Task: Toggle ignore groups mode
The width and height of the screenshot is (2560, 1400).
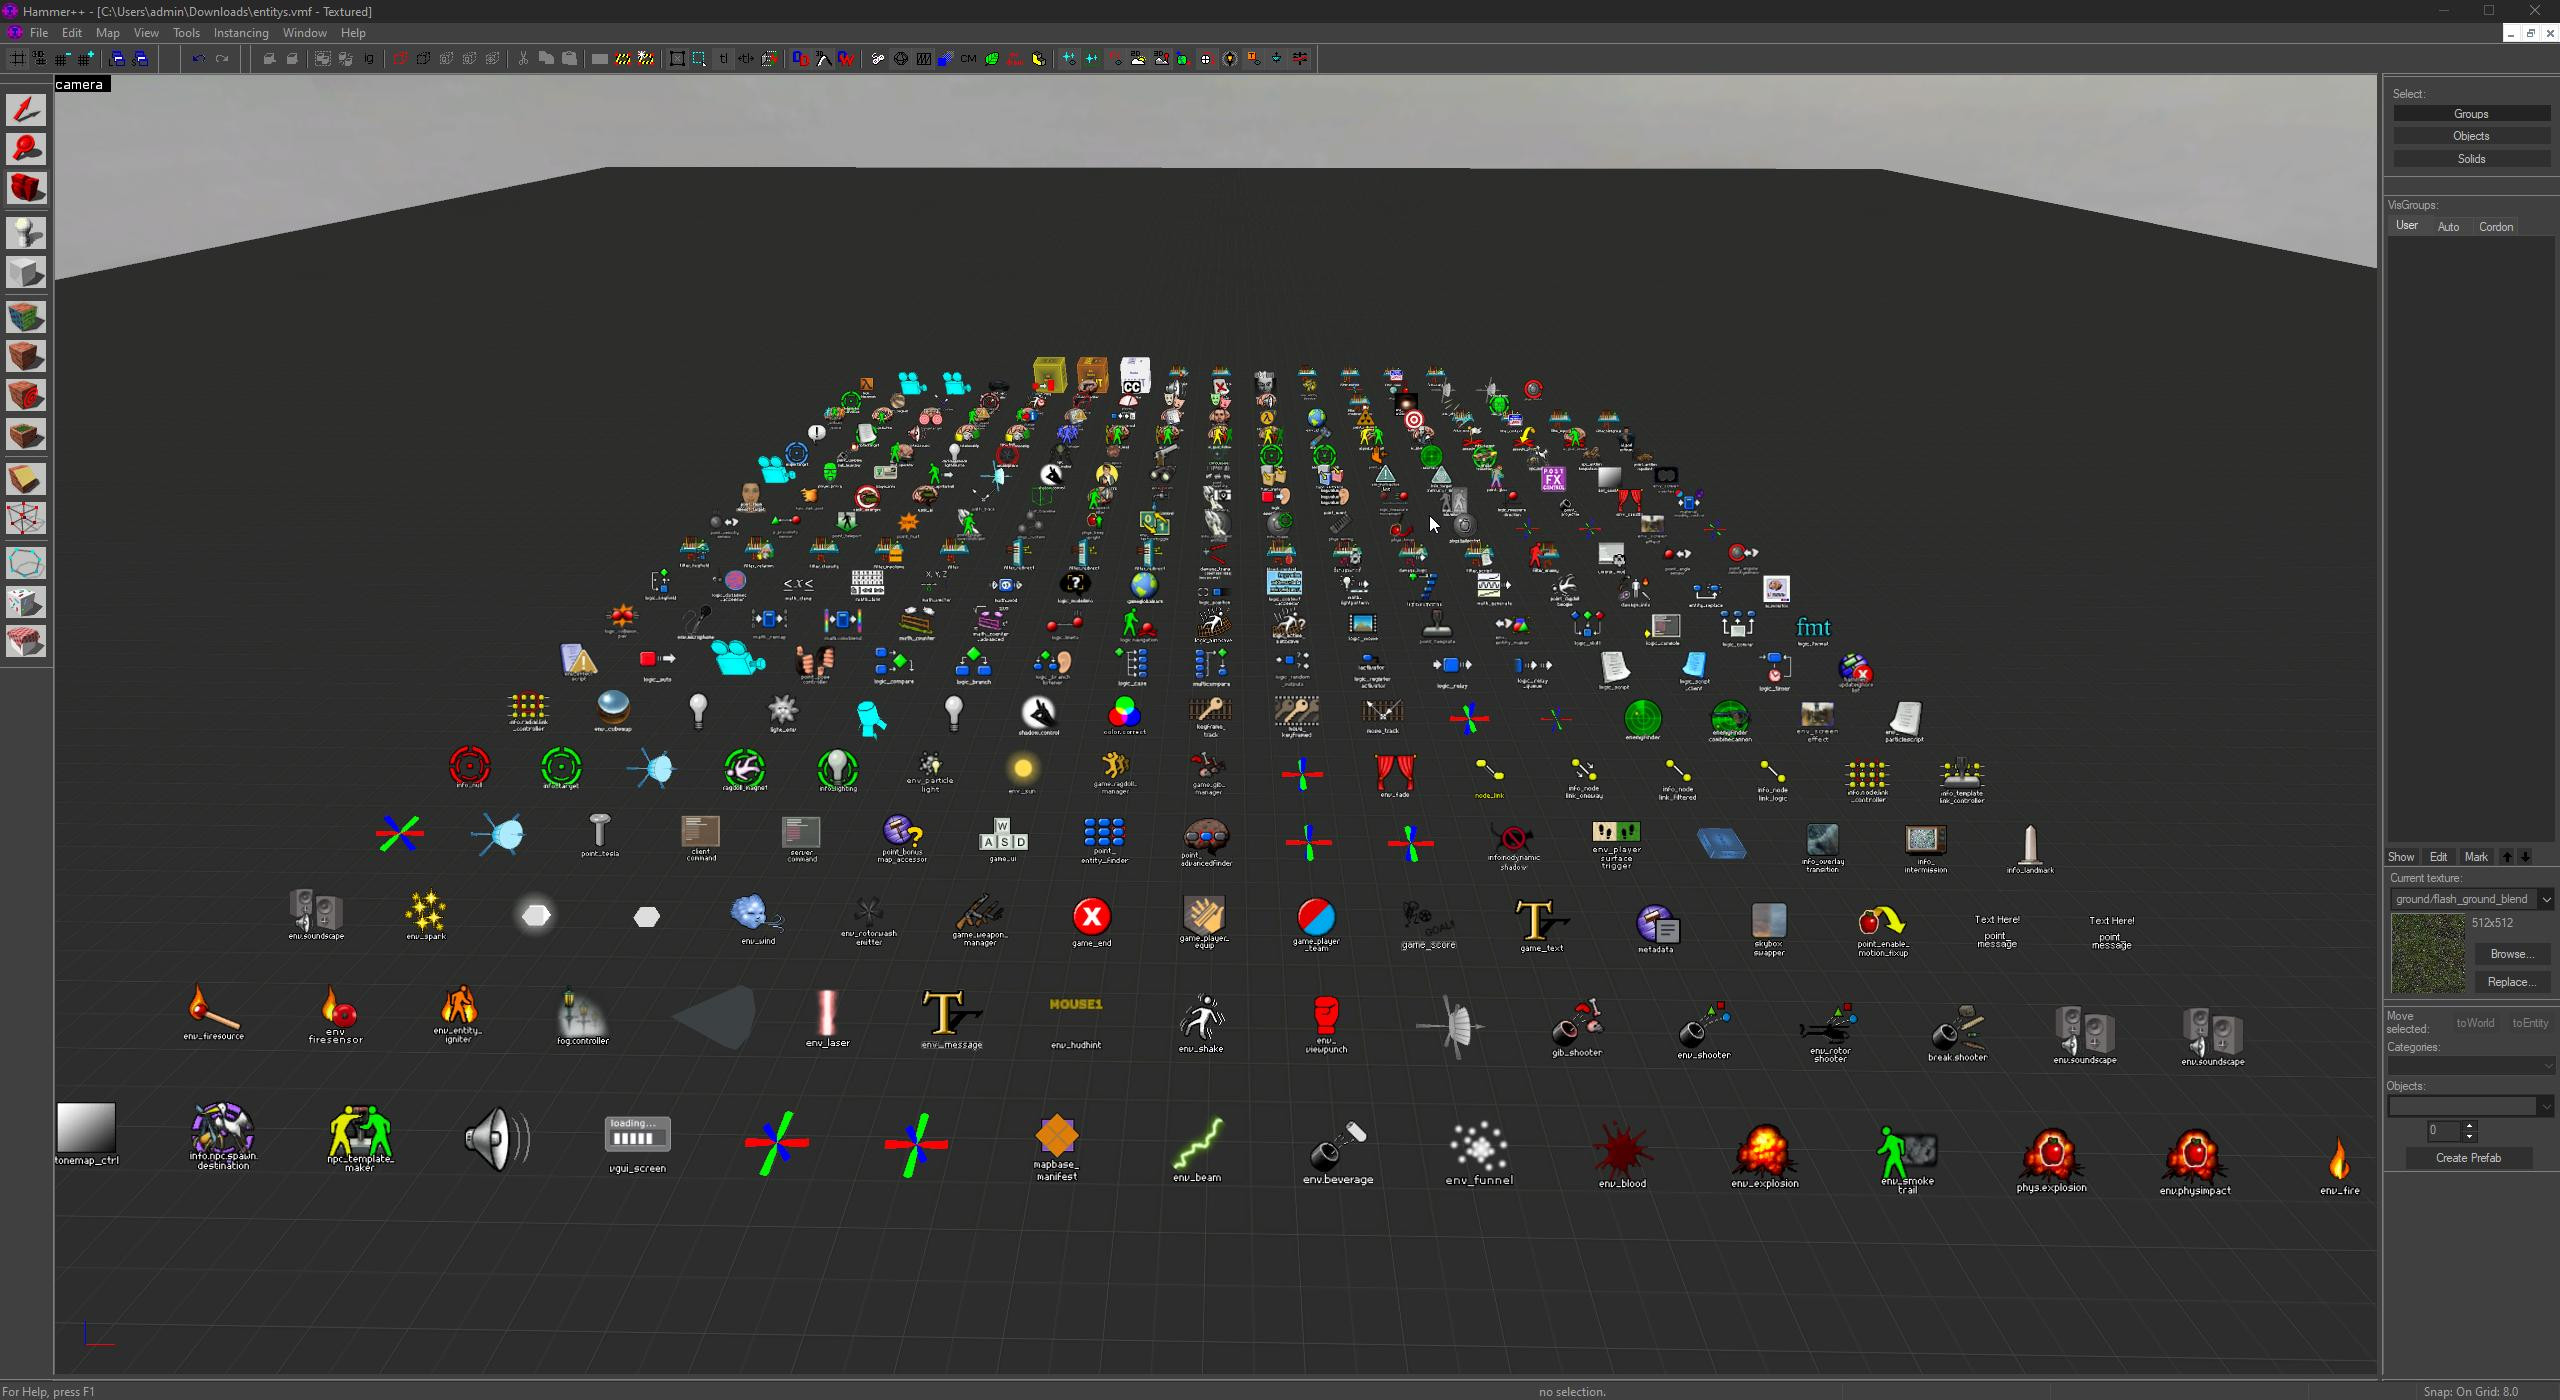Action: coord(368,58)
